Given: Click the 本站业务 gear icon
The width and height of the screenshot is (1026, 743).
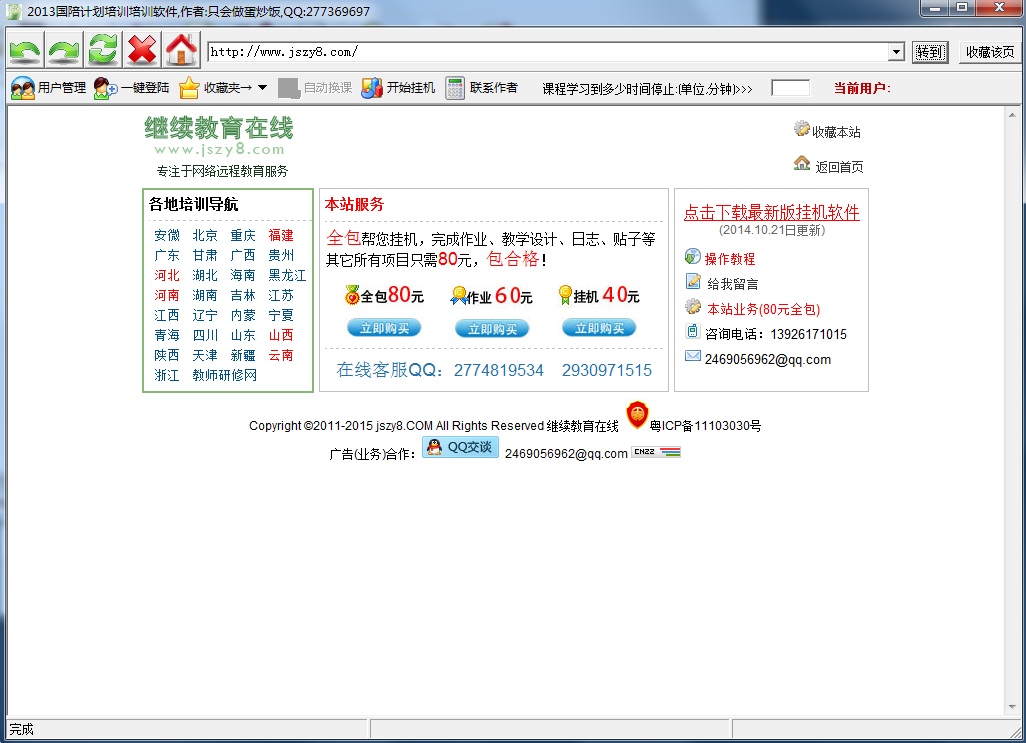Looking at the screenshot, I should (x=692, y=306).
